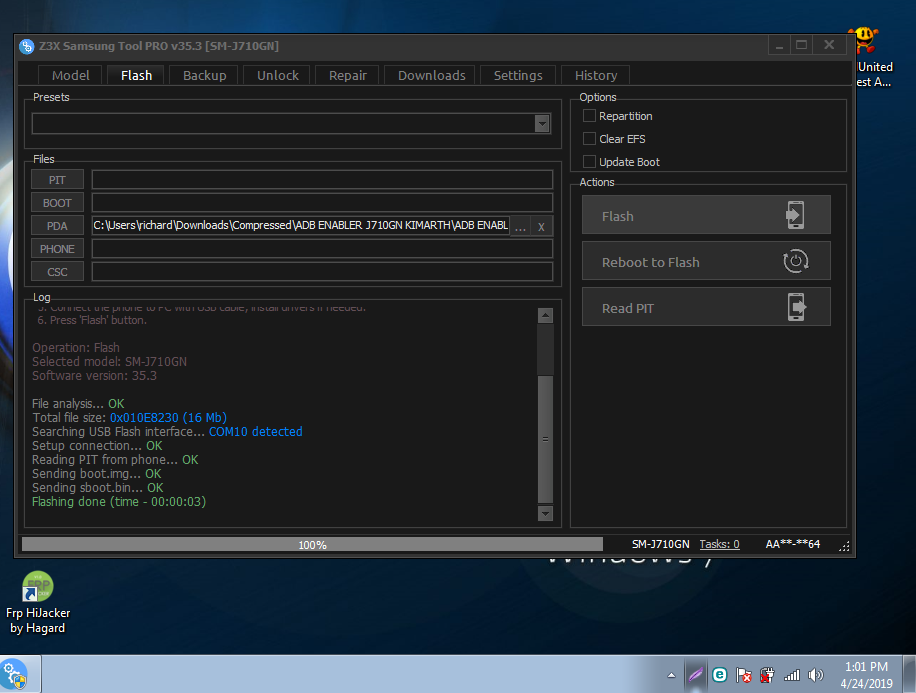Switch to the Model tab

[x=70, y=75]
